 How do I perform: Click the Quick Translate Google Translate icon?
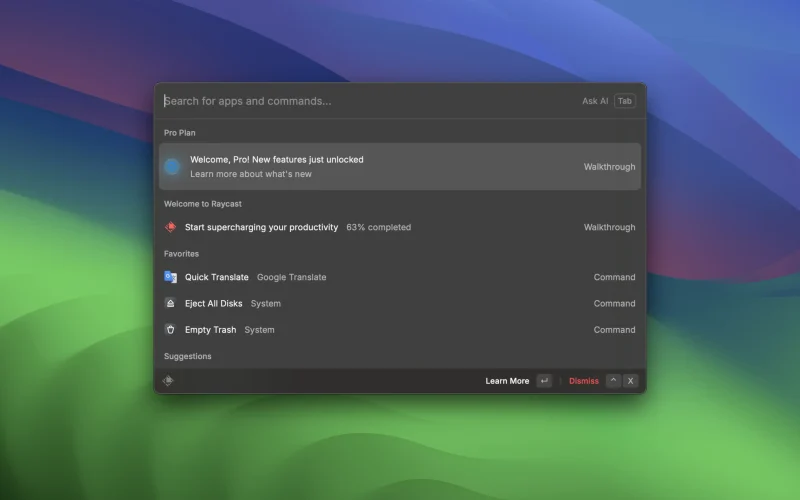click(170, 277)
